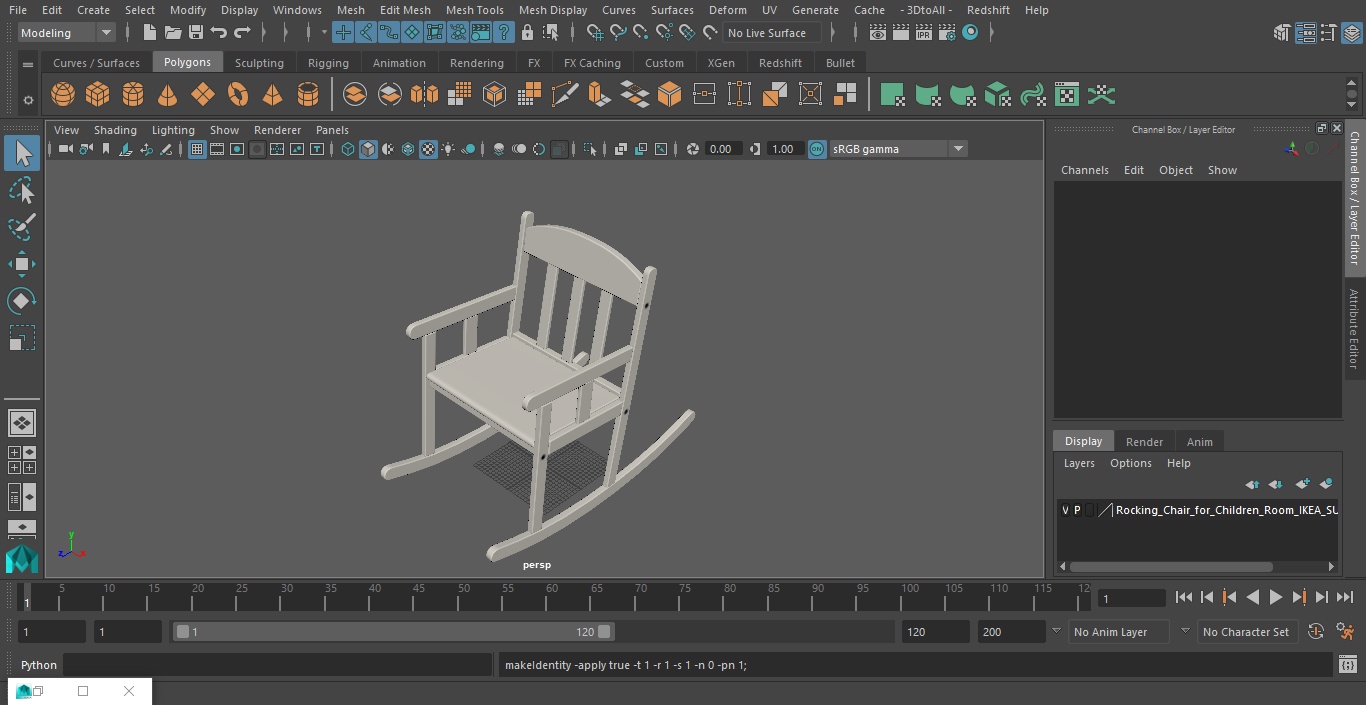This screenshot has width=1366, height=705.
Task: Click the No Live Surface field
Action: click(772, 33)
